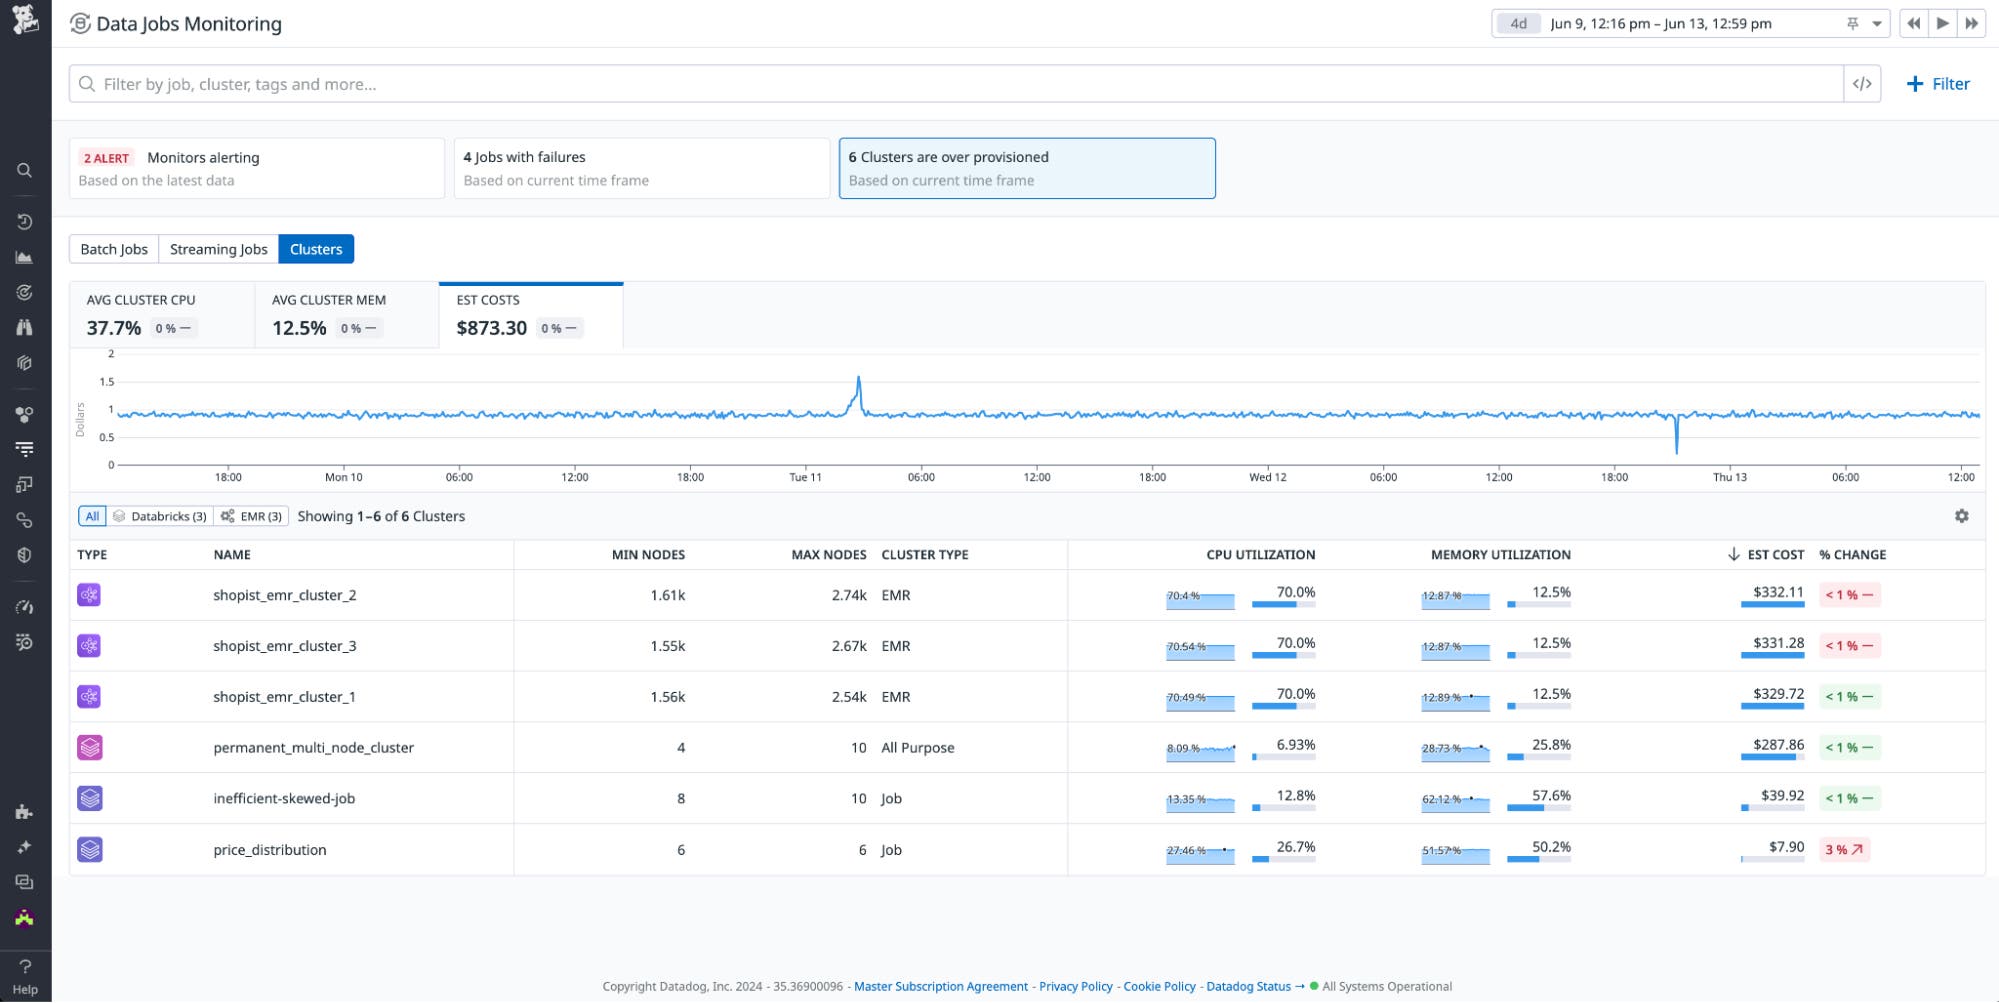The width and height of the screenshot is (1999, 1003).
Task: Open table settings gear icon
Action: point(1961,516)
